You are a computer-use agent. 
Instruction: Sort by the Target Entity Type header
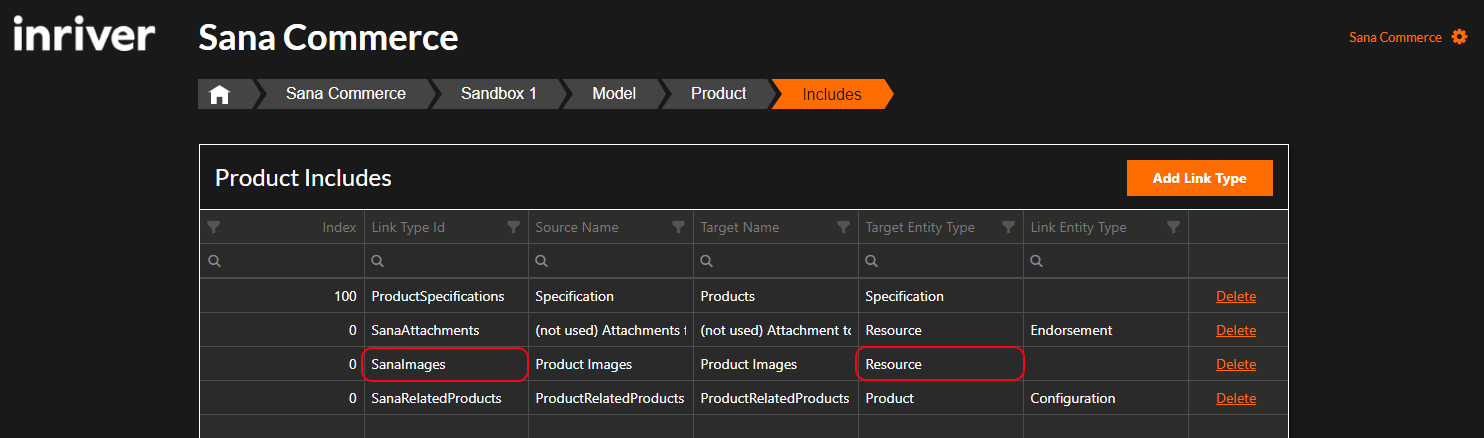pyautogui.click(x=920, y=227)
